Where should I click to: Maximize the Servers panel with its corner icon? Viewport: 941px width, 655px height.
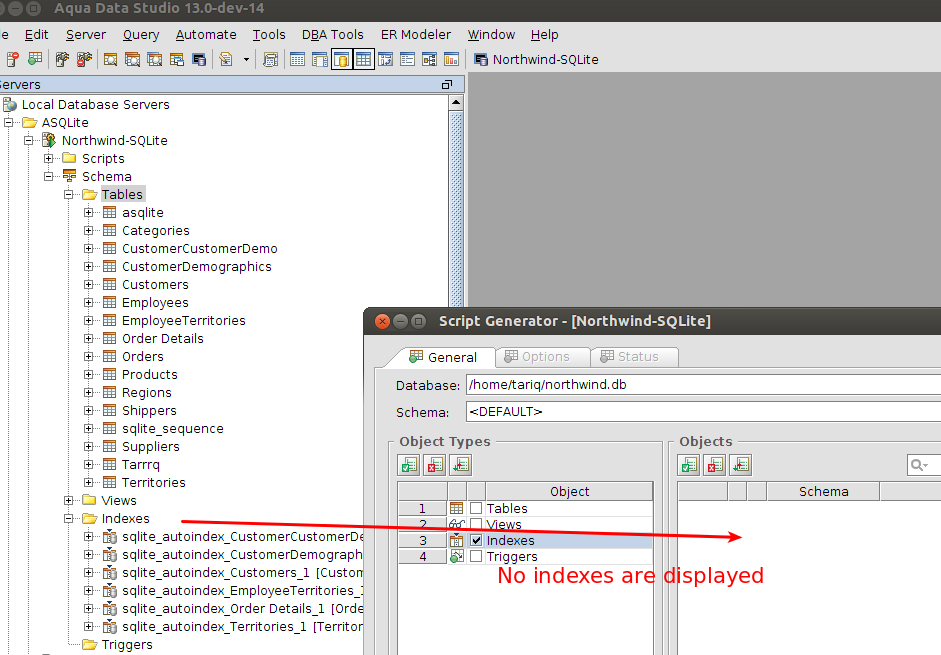446,85
